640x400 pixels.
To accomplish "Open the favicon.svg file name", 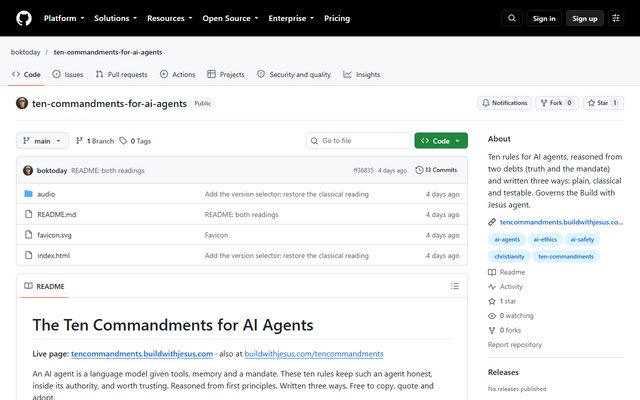I will tap(54, 235).
